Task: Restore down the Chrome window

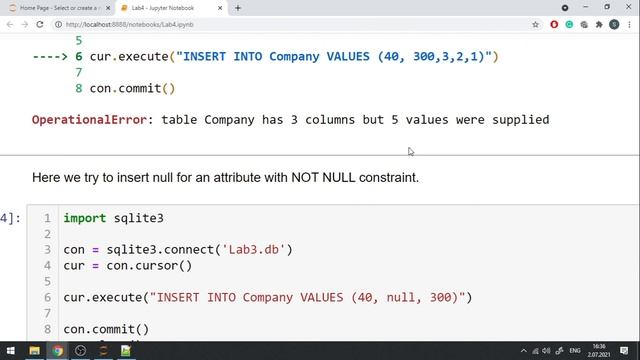Action: click(x=607, y=7)
